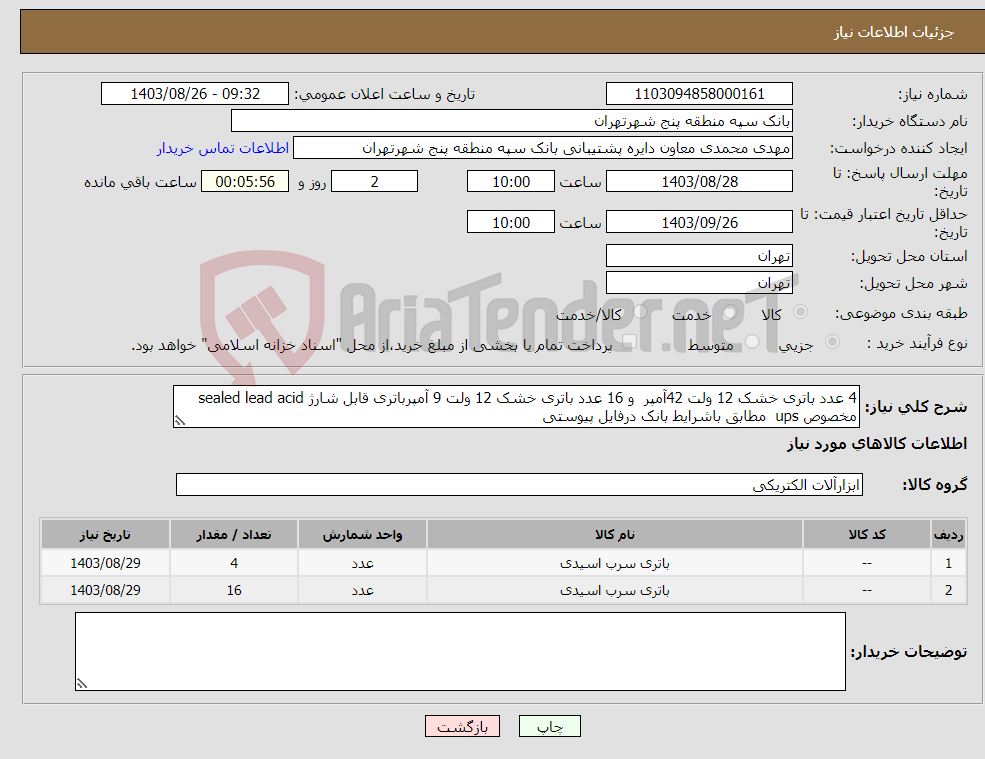Click the need number field 1103094858000161

(x=699, y=94)
